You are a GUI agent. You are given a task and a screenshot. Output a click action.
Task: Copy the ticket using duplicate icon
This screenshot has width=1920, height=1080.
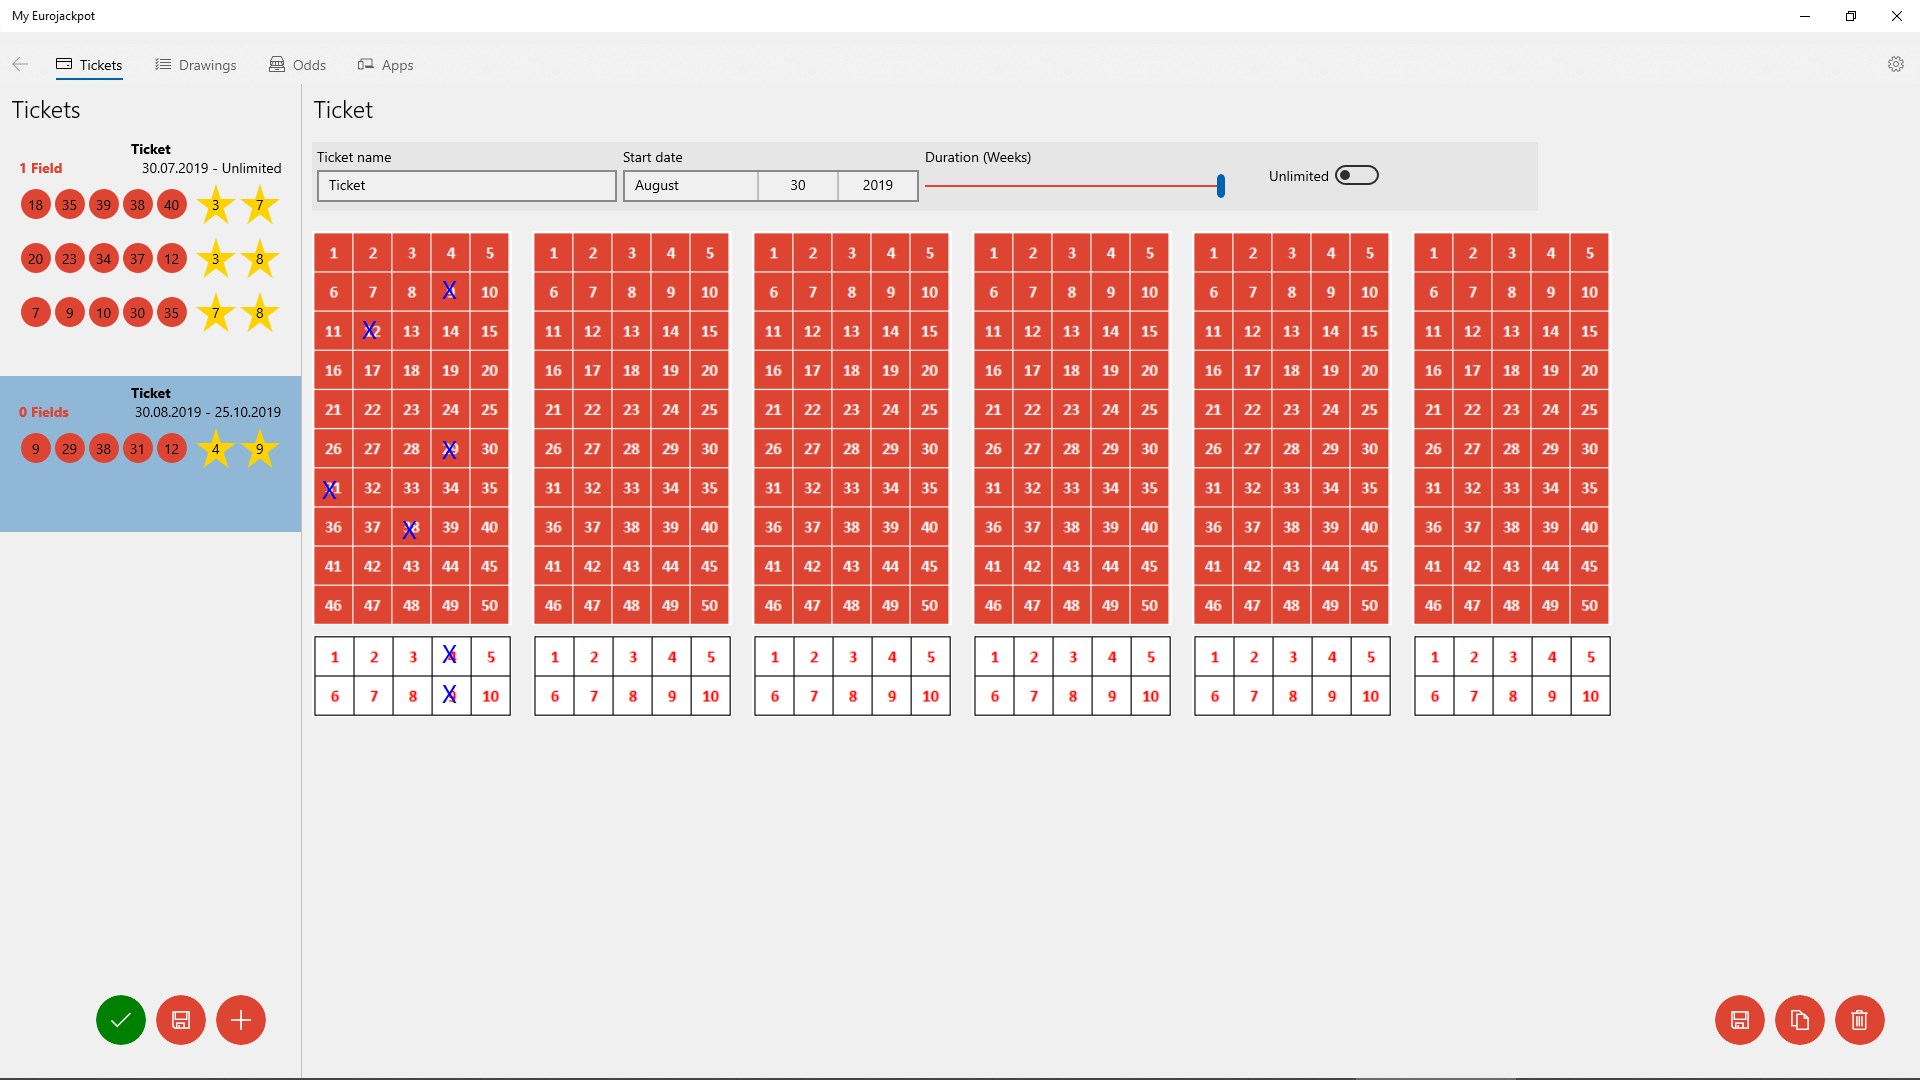coord(1800,1020)
